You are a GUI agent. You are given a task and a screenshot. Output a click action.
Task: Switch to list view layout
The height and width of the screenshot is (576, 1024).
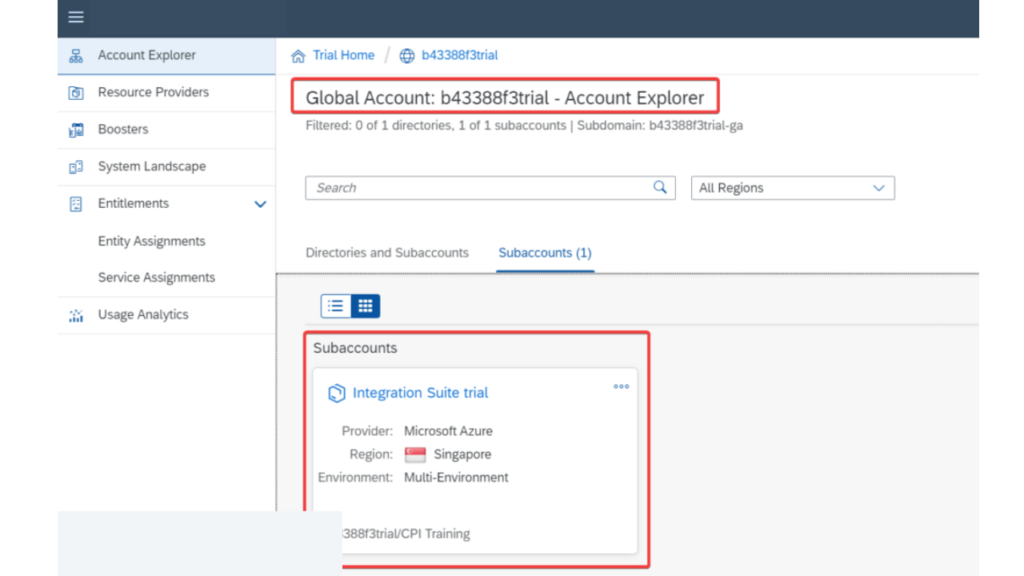point(336,306)
